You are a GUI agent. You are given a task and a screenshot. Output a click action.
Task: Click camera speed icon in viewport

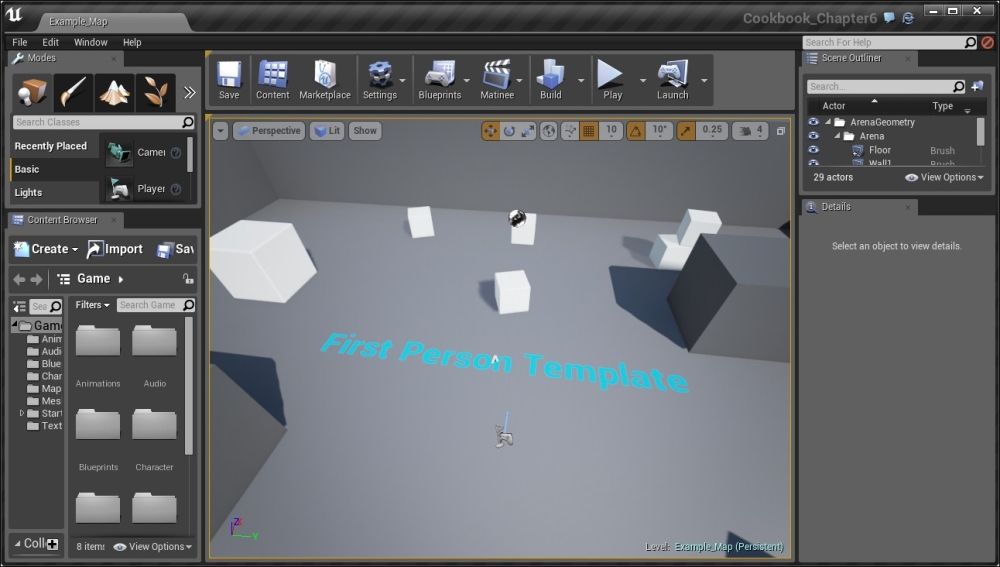(x=744, y=131)
